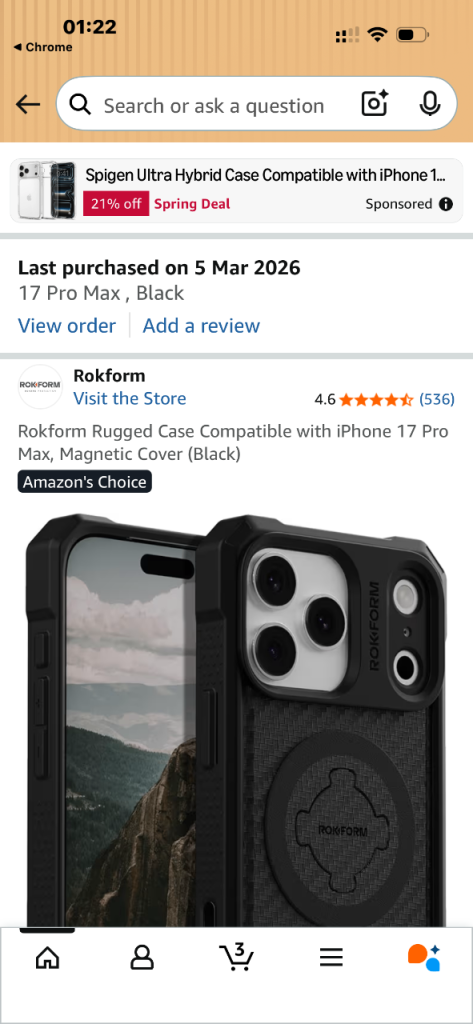Visit the Store link for Rokform

click(129, 398)
